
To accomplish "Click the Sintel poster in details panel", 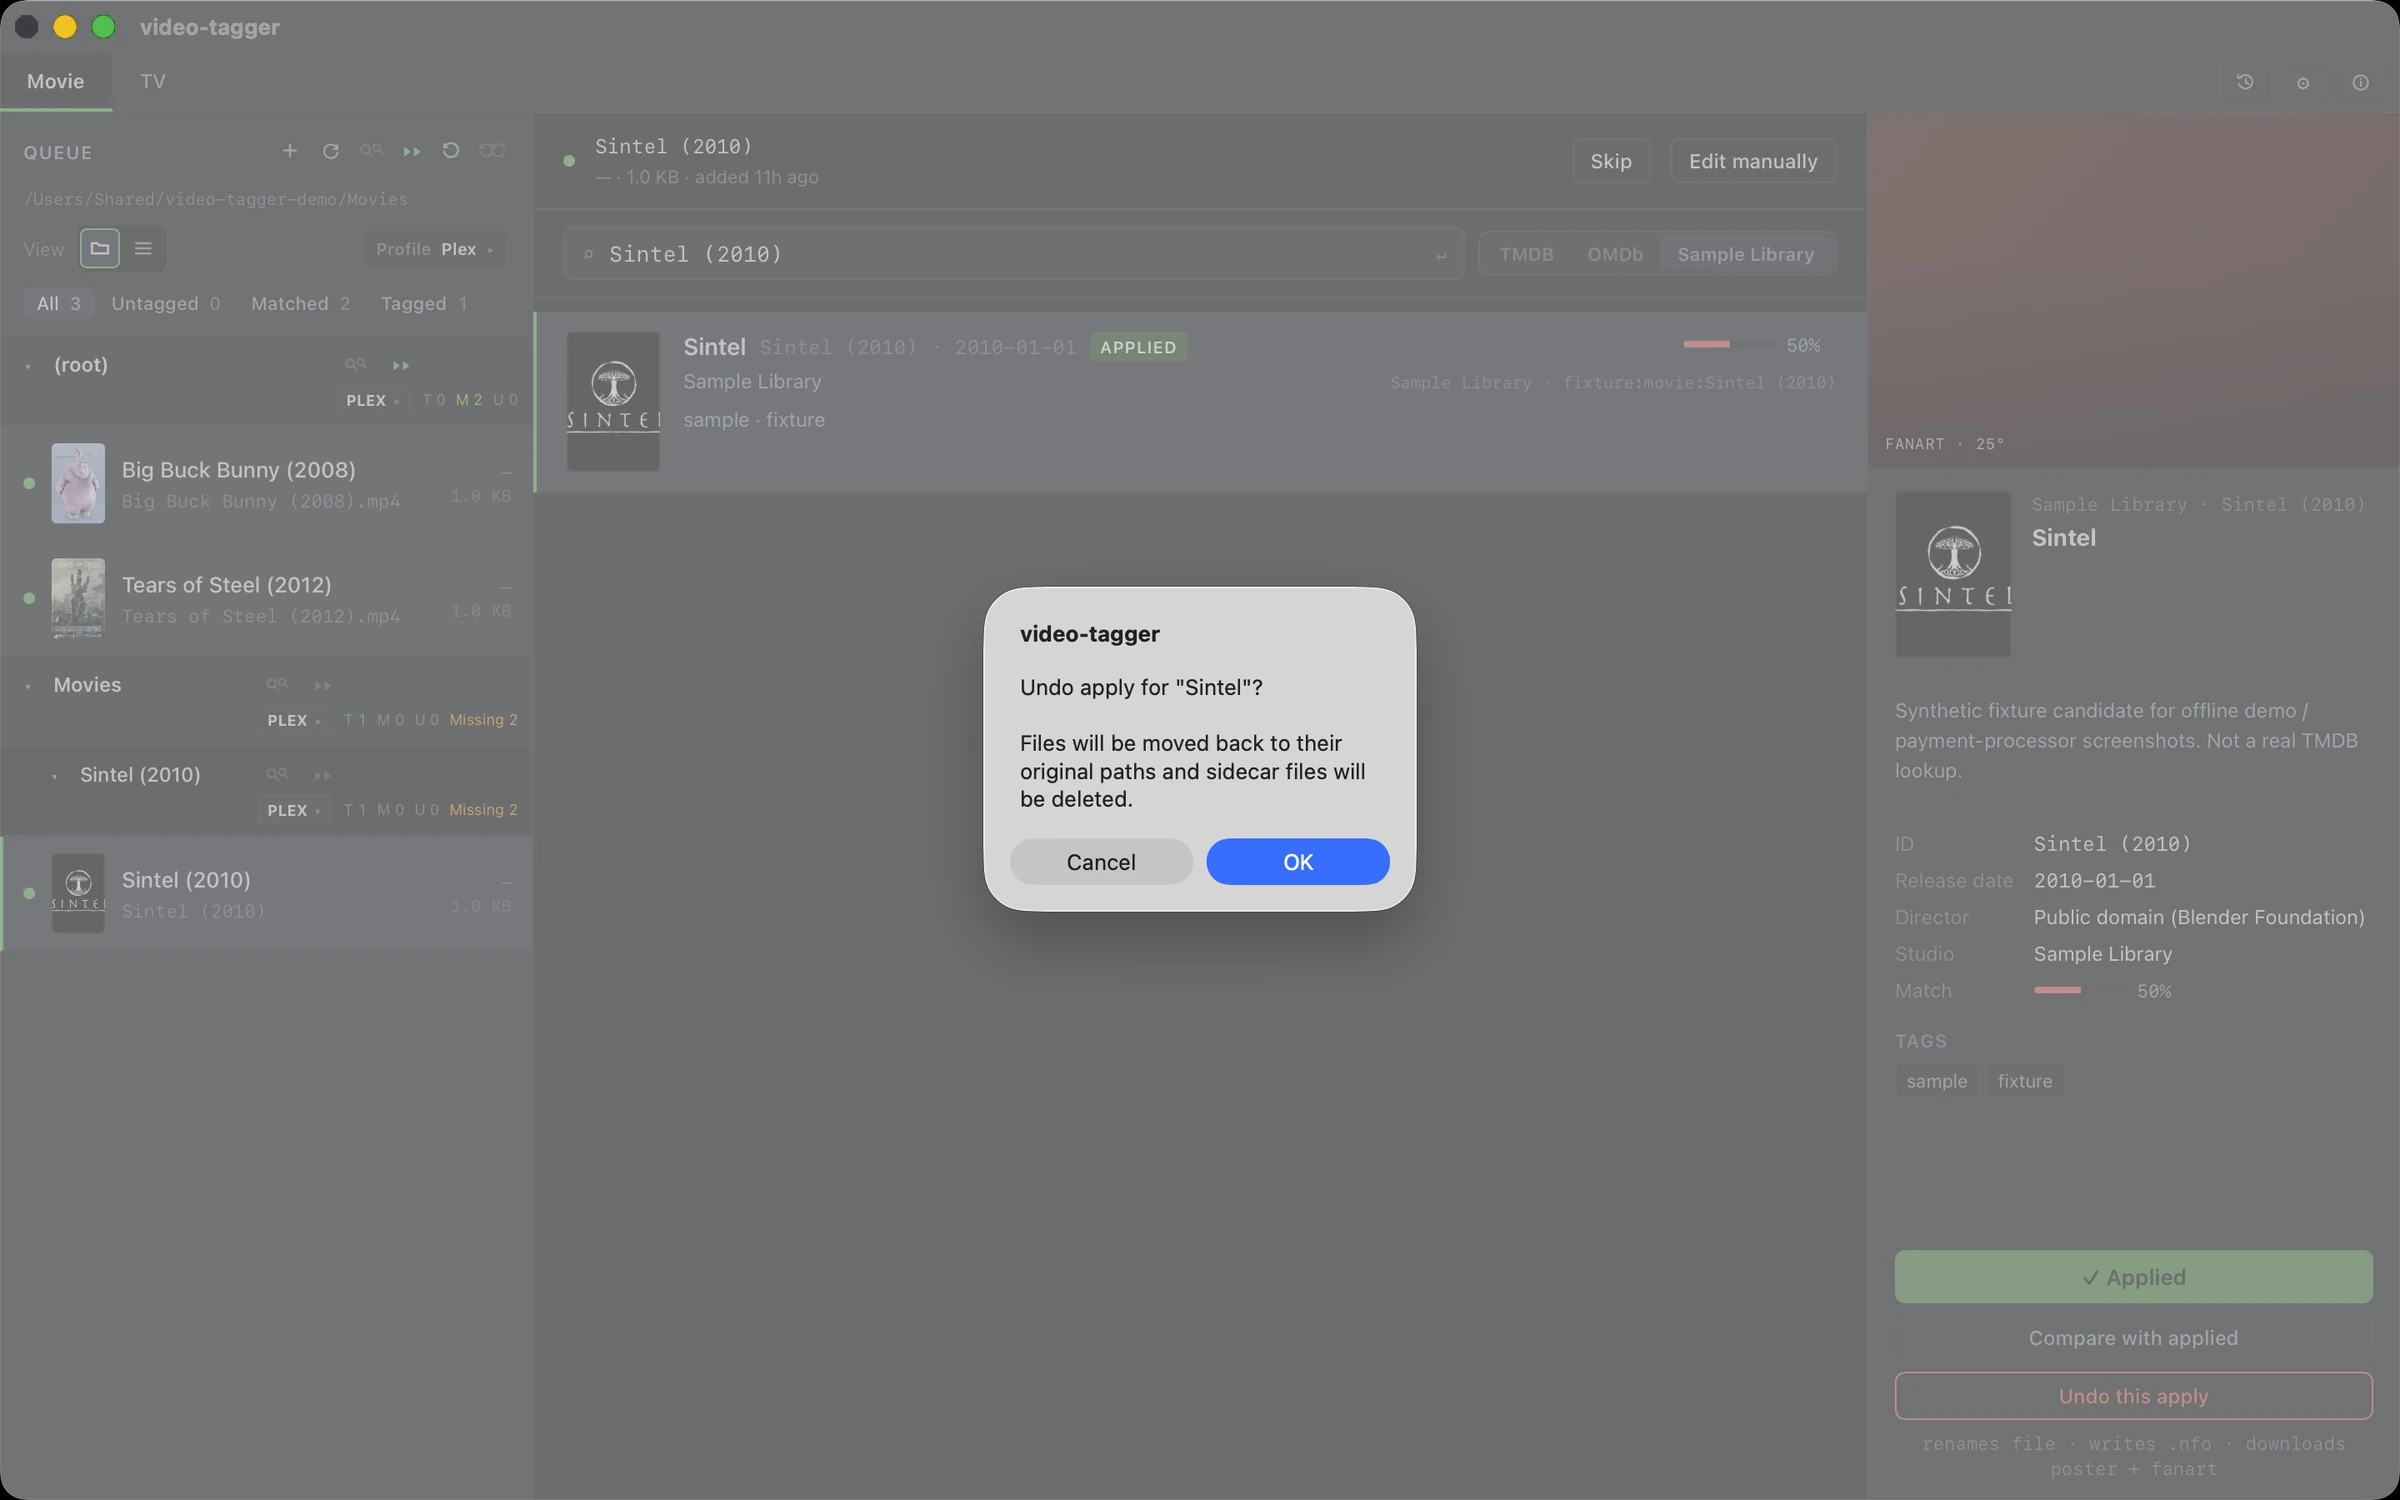I will pyautogui.click(x=1952, y=574).
